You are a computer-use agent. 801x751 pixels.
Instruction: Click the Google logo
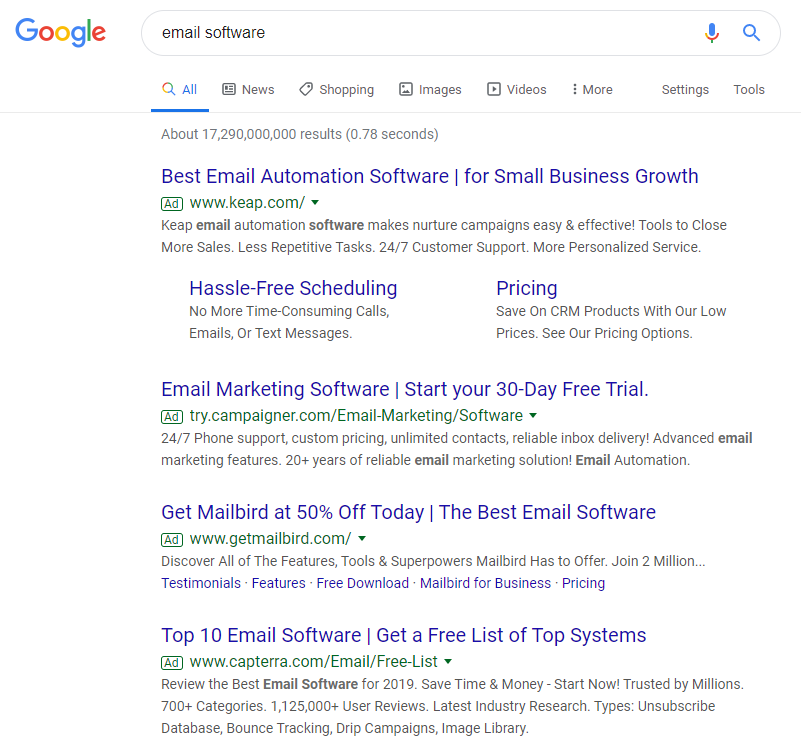point(60,32)
